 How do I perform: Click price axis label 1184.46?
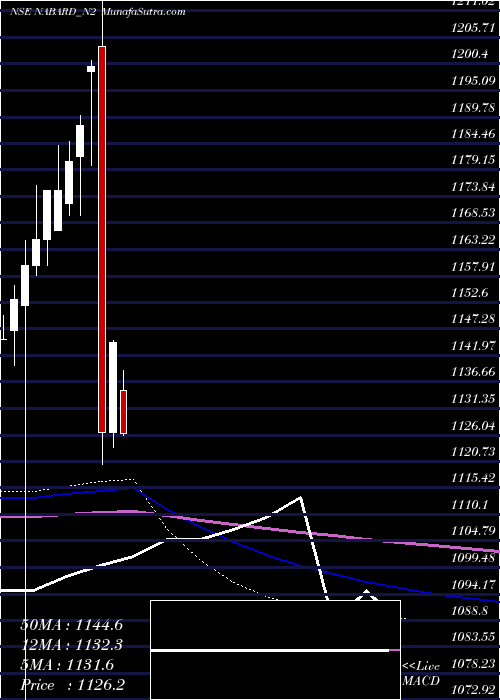click(473, 133)
